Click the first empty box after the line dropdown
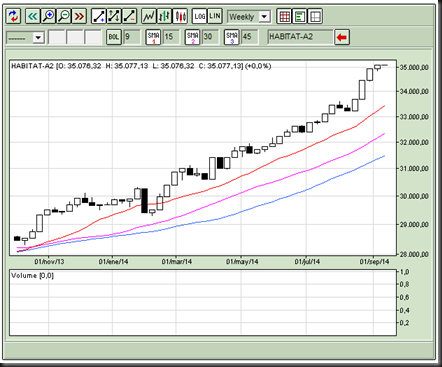 point(57,37)
